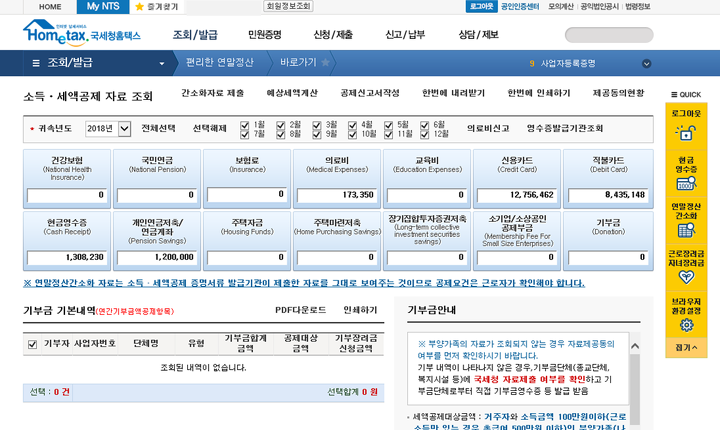Click 한번에 내려받기
Viewport: 720px width, 430px height.
coord(453,93)
